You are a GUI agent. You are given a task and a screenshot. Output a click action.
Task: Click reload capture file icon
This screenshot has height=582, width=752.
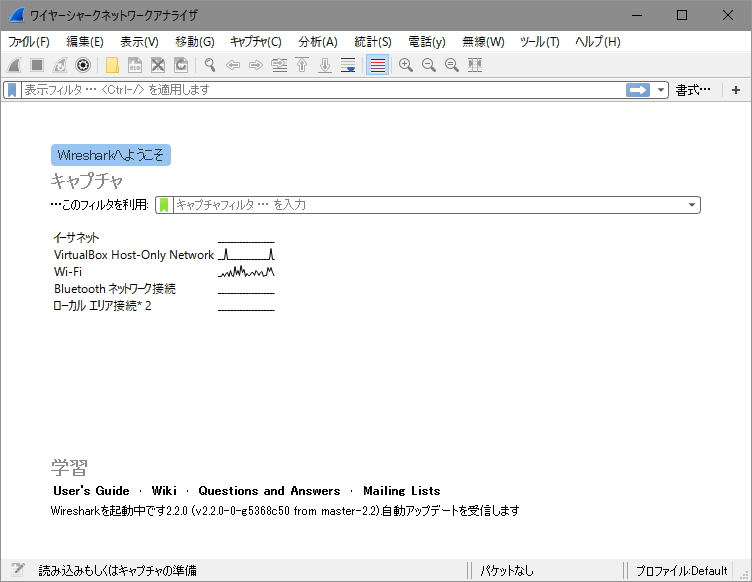[x=181, y=65]
